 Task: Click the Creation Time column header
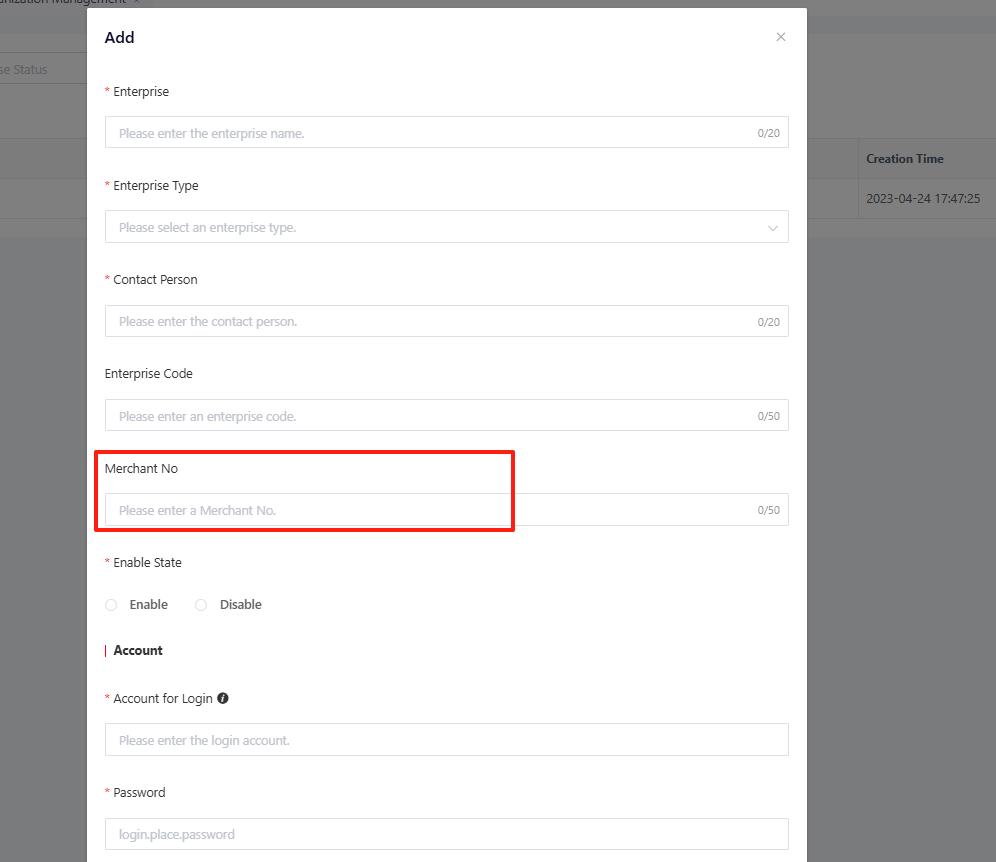[904, 159]
